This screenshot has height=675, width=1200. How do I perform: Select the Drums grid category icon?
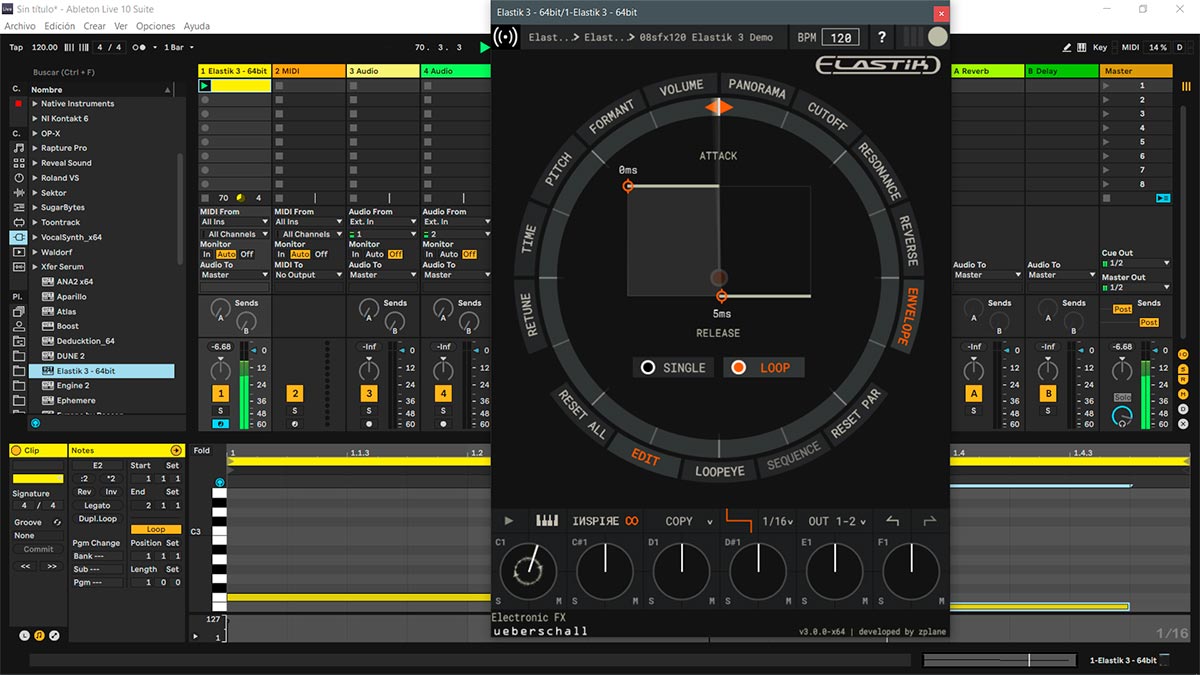point(18,163)
